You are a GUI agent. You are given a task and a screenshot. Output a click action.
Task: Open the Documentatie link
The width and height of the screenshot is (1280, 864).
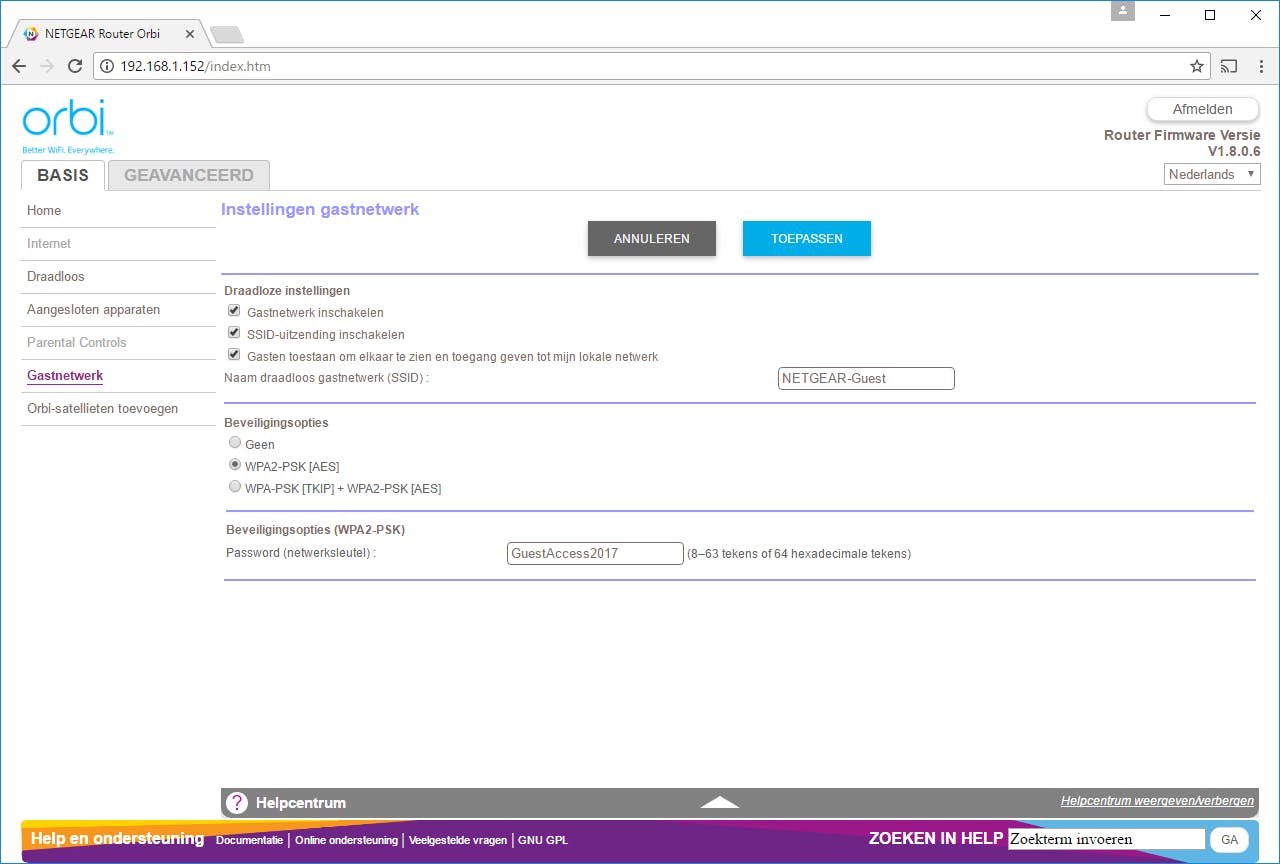249,840
